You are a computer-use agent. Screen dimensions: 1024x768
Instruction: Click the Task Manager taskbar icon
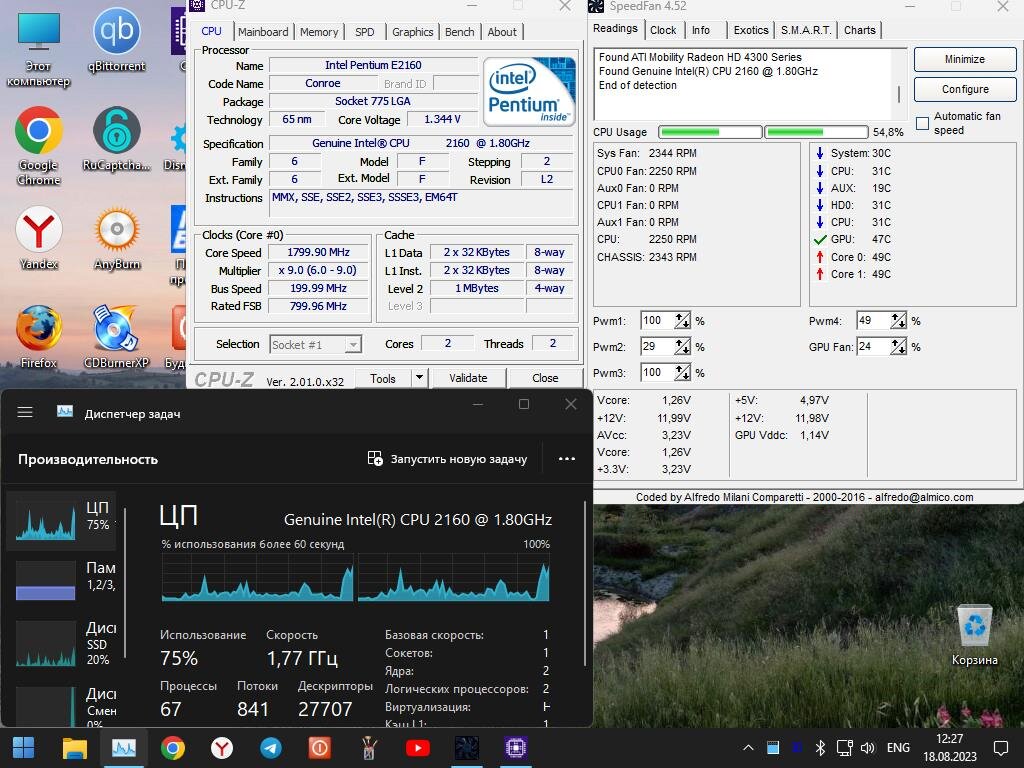coord(123,748)
